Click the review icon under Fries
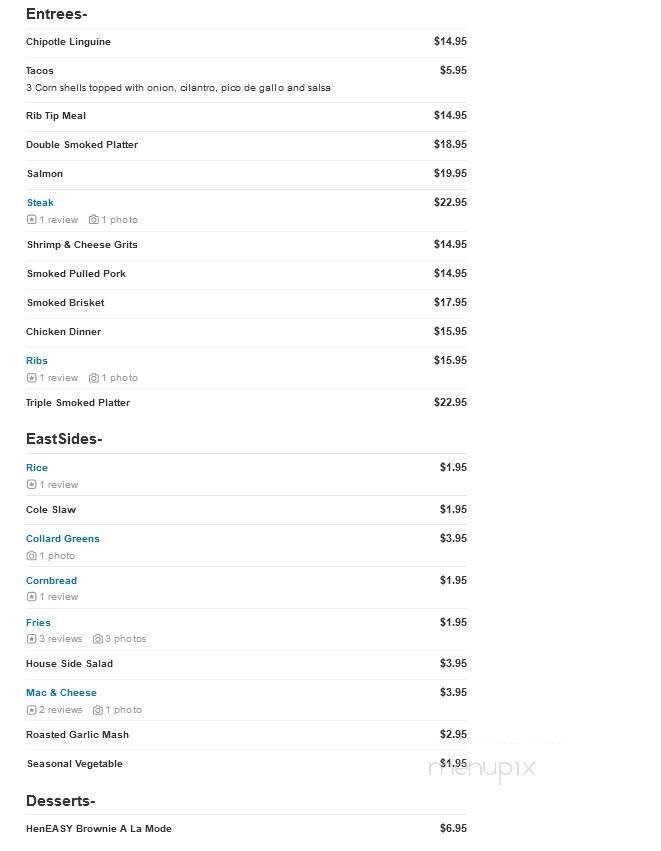The width and height of the screenshot is (661, 851). coord(30,639)
